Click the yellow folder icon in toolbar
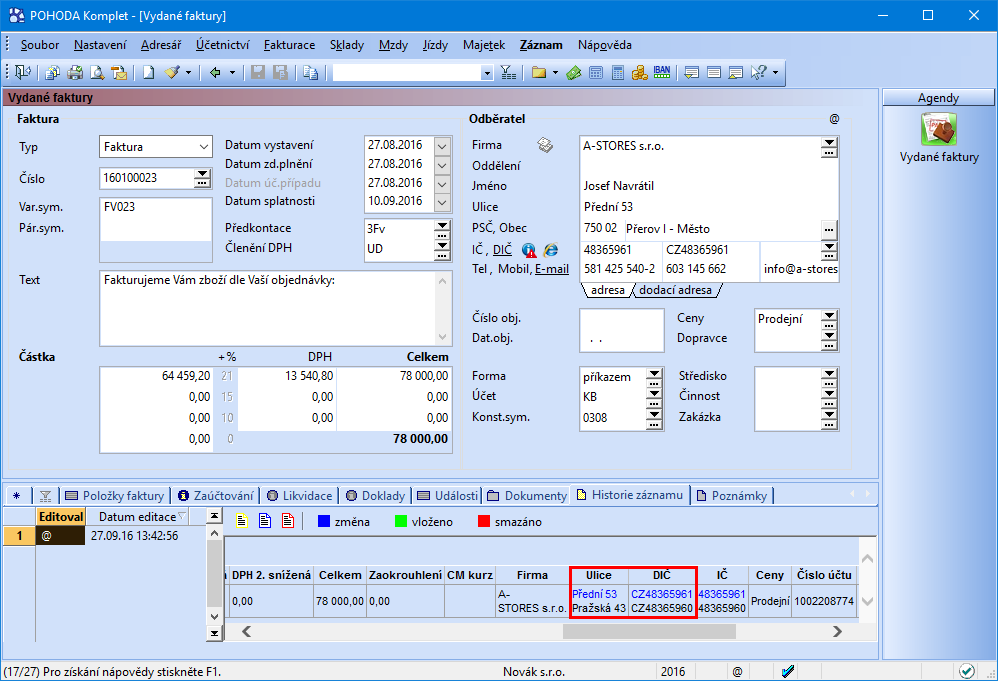 (539, 73)
